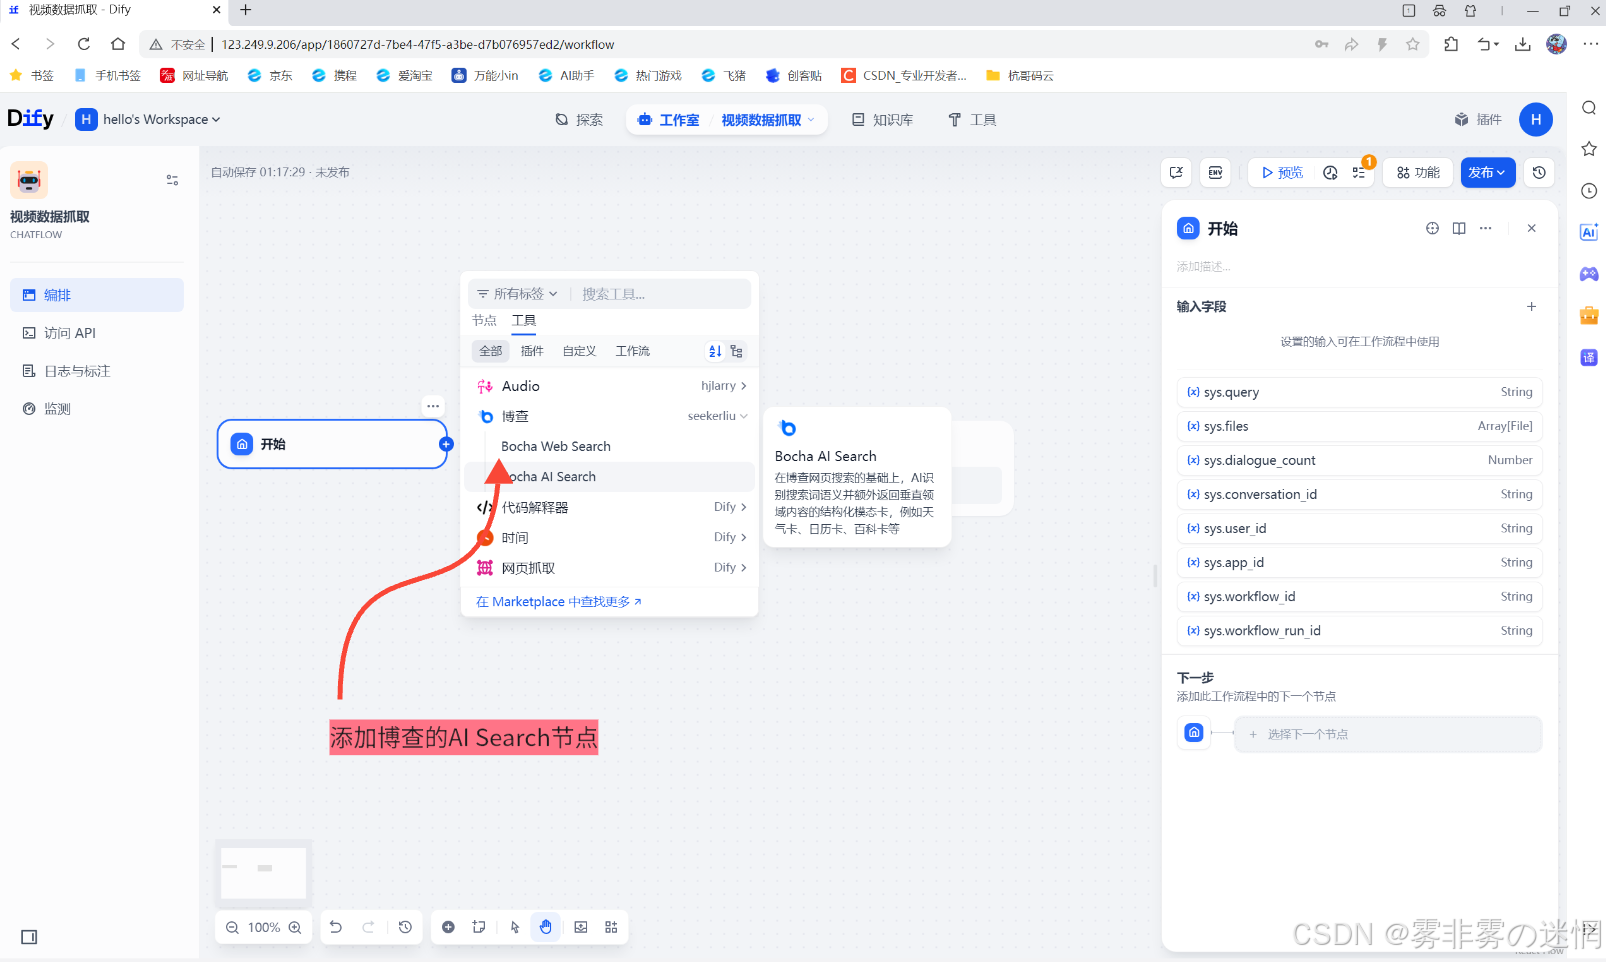This screenshot has width=1606, height=962.
Task: Open browser home page button
Action: tap(118, 44)
